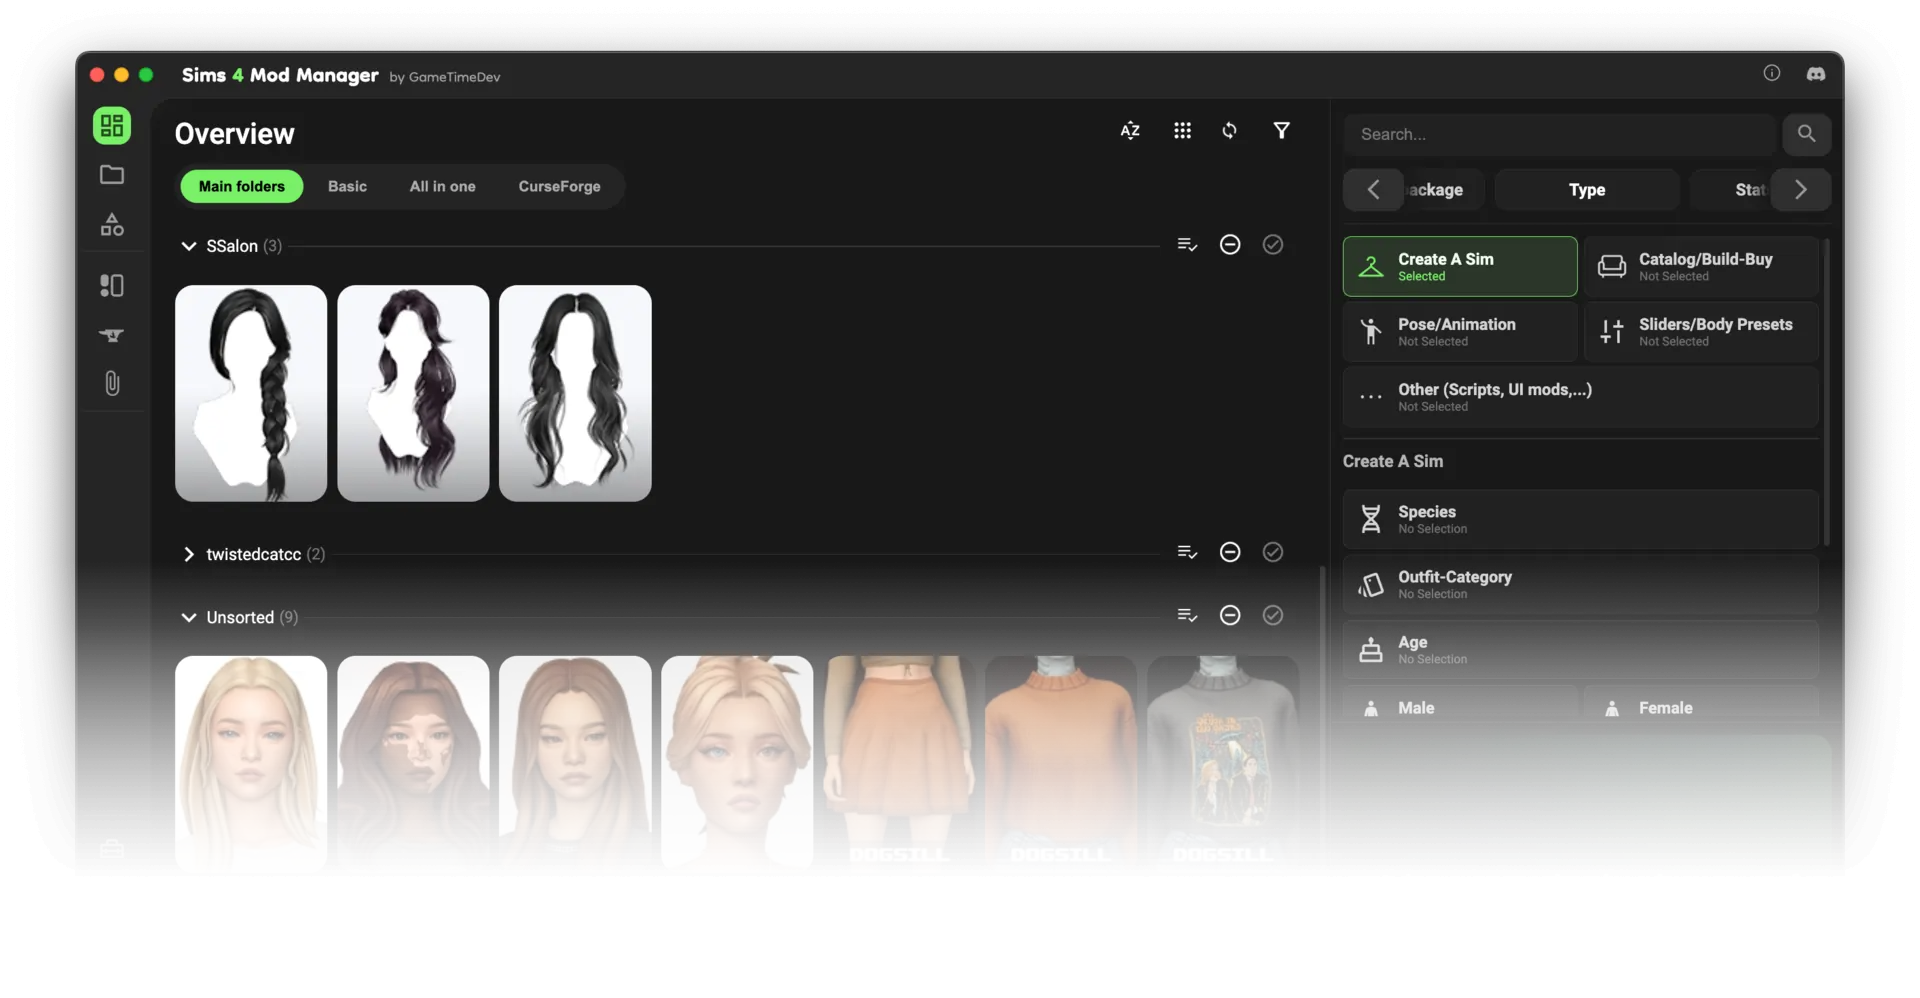Open the Outfit-Category selection dropdown
The width and height of the screenshot is (1920, 998).
click(x=1580, y=585)
